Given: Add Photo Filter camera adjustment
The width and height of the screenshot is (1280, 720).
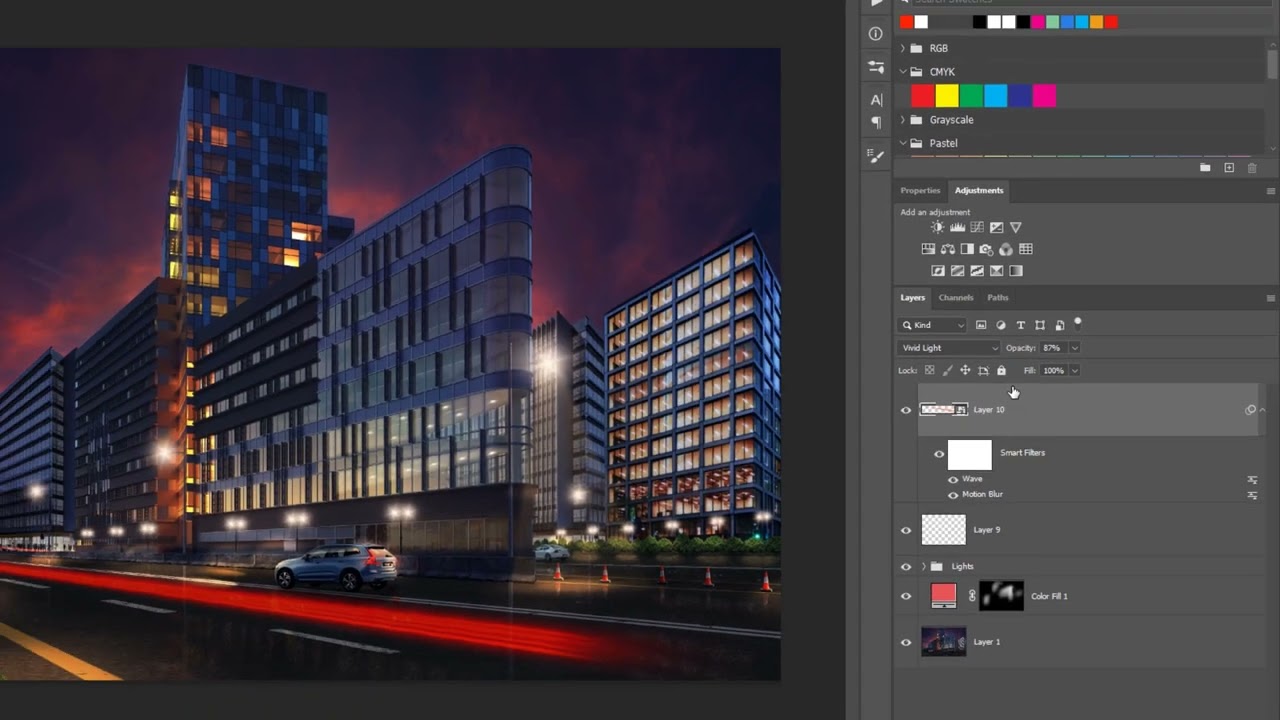Looking at the screenshot, I should (x=986, y=249).
